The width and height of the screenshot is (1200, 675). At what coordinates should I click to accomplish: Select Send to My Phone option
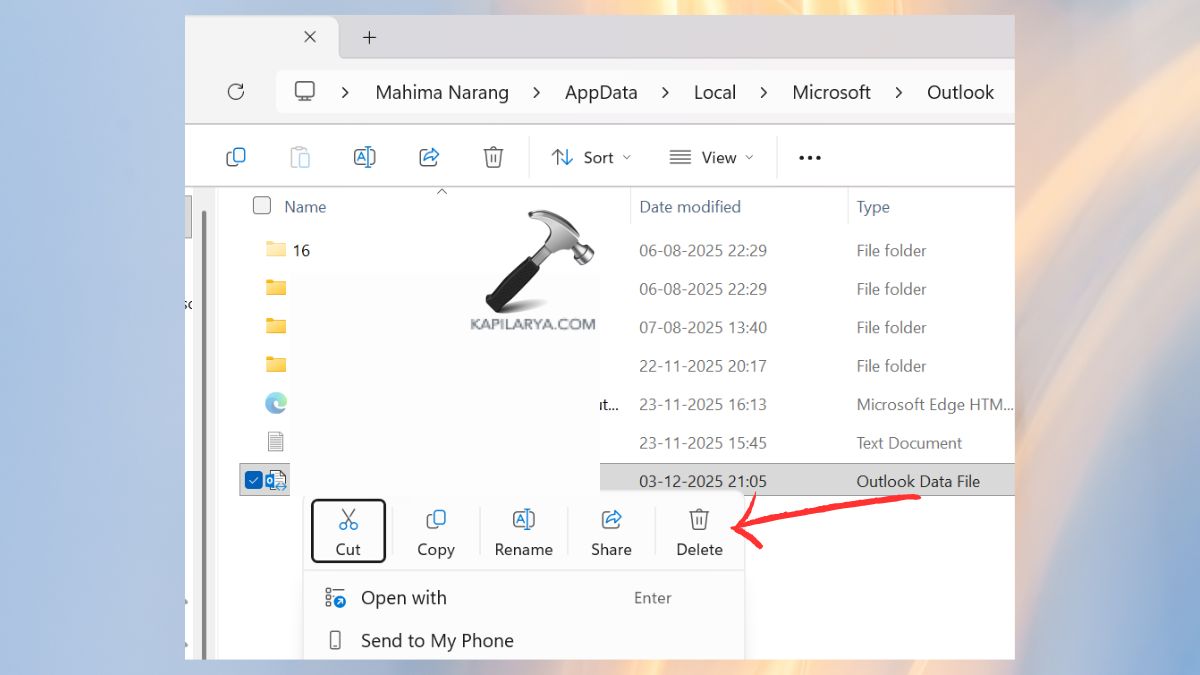(437, 640)
